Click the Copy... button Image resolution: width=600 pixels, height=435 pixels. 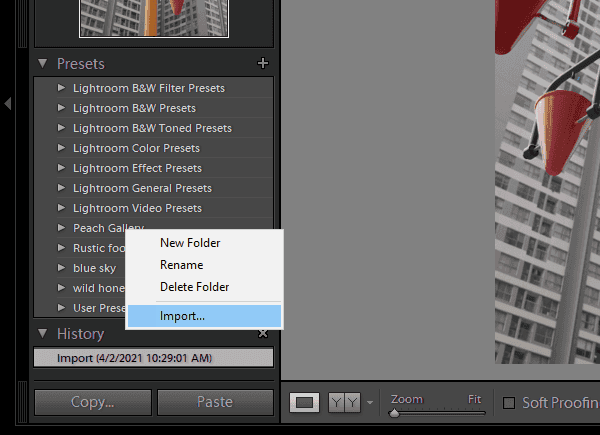coord(93,402)
